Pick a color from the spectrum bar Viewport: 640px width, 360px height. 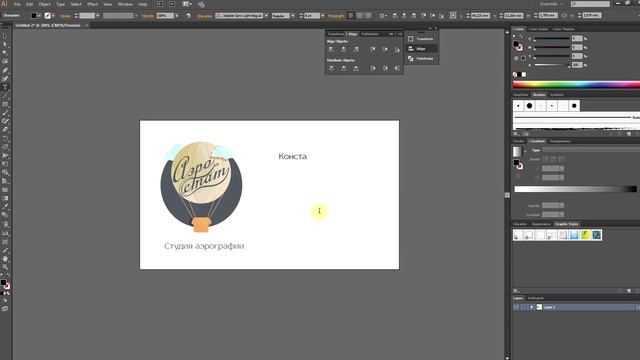tap(576, 84)
